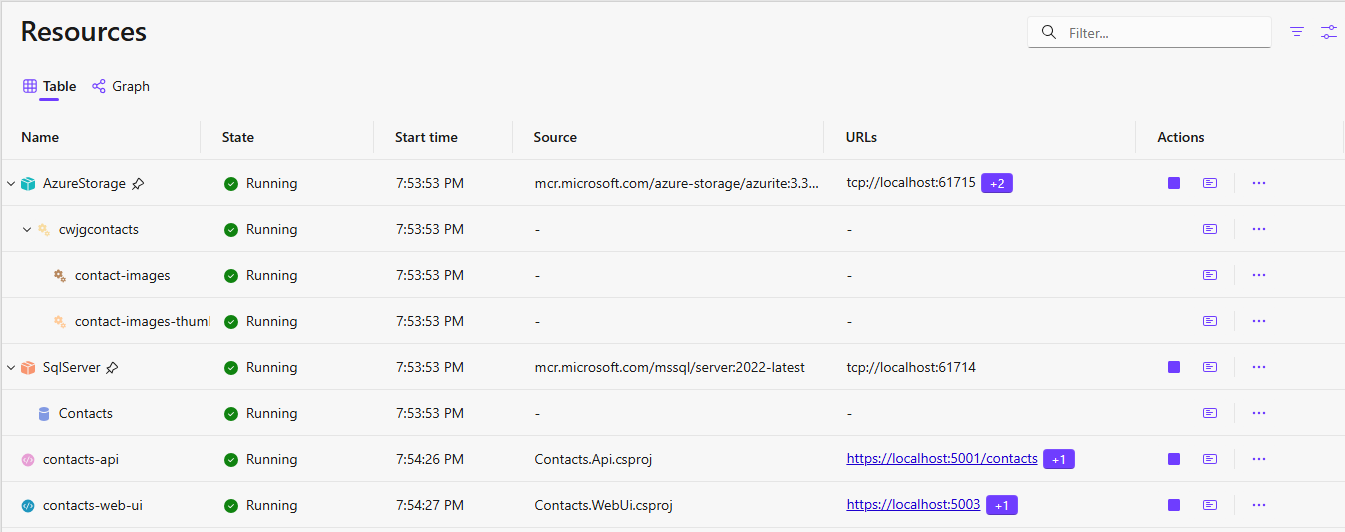Click the contacts-api project icon
Screen dimensions: 1345x532
(x=28, y=460)
